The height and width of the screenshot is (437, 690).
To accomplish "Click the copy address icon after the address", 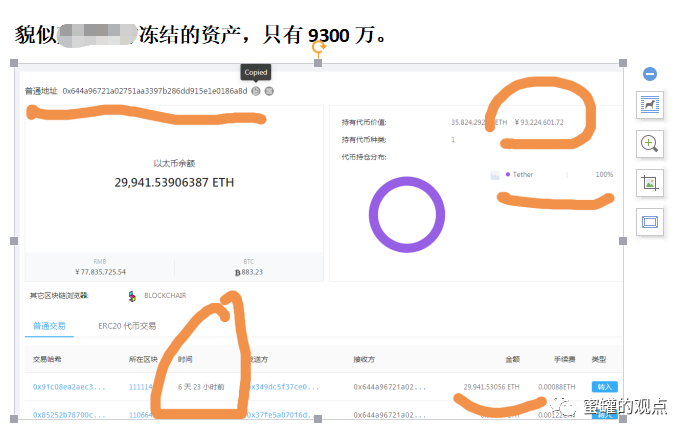I will (256, 91).
